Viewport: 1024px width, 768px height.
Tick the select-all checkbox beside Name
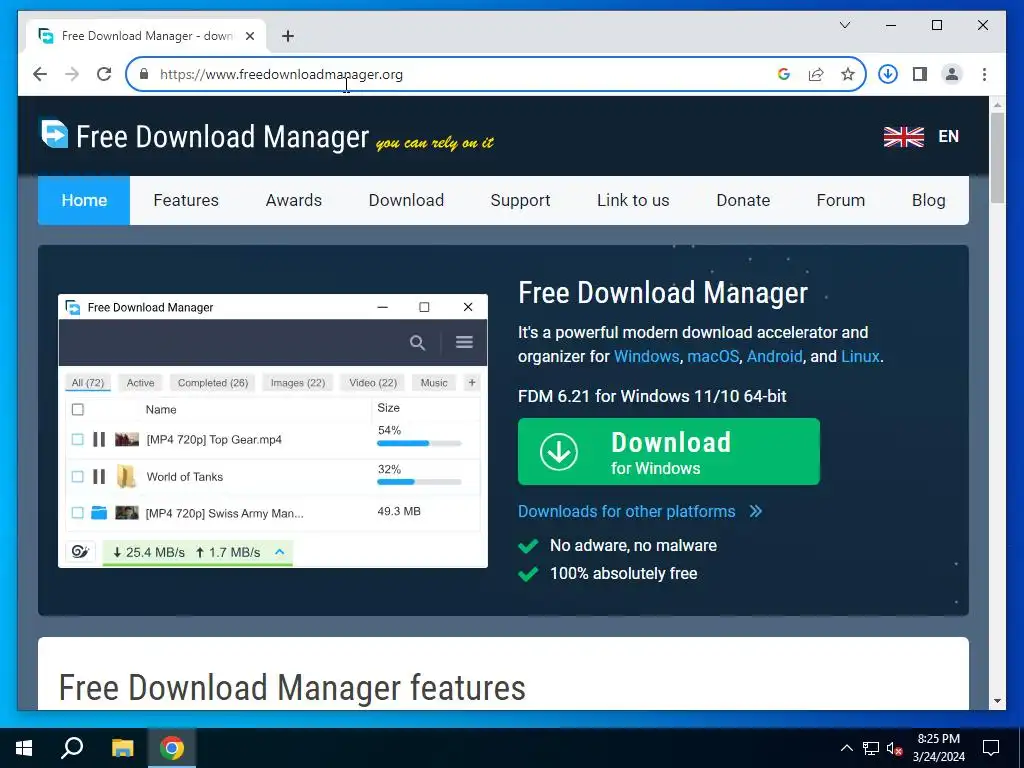(x=78, y=409)
